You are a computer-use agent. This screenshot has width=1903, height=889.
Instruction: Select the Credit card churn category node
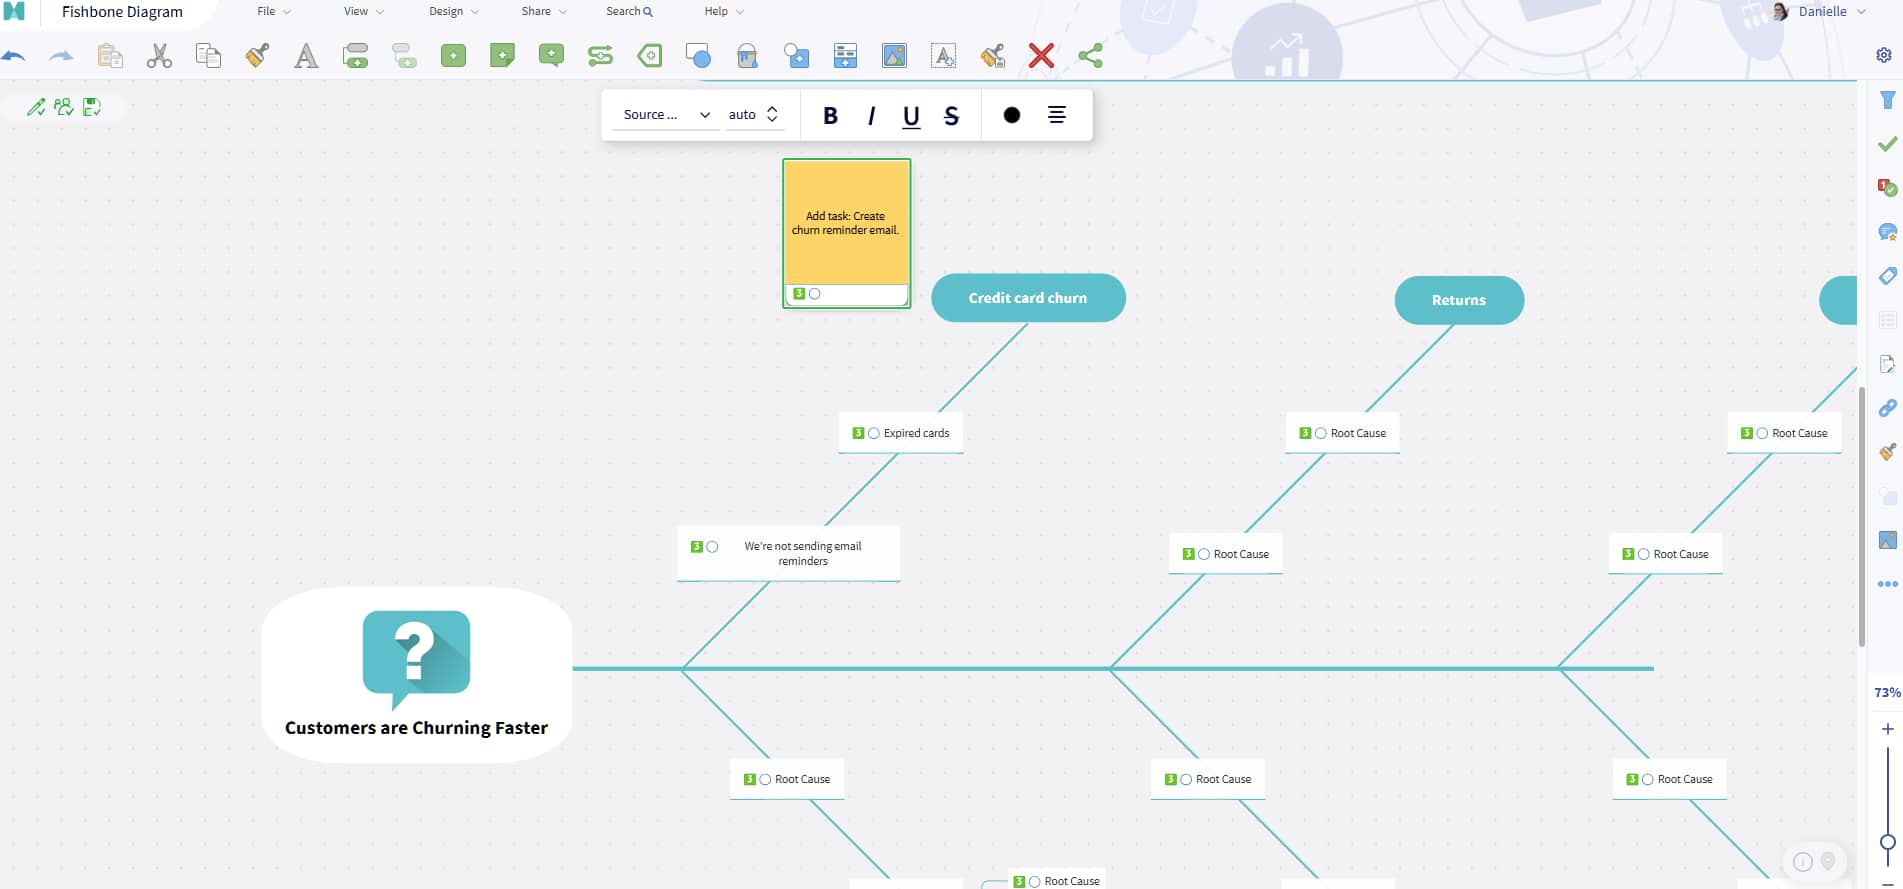[1027, 298]
